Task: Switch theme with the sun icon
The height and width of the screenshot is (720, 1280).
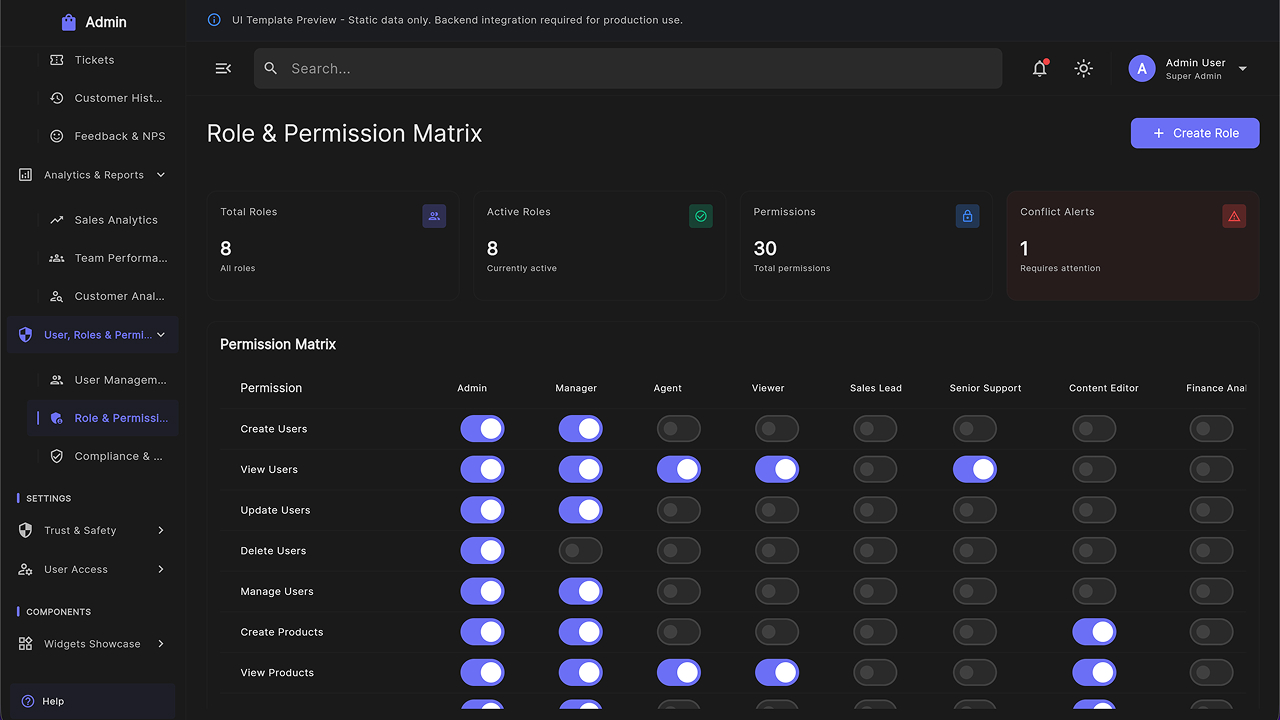Action: (1083, 68)
